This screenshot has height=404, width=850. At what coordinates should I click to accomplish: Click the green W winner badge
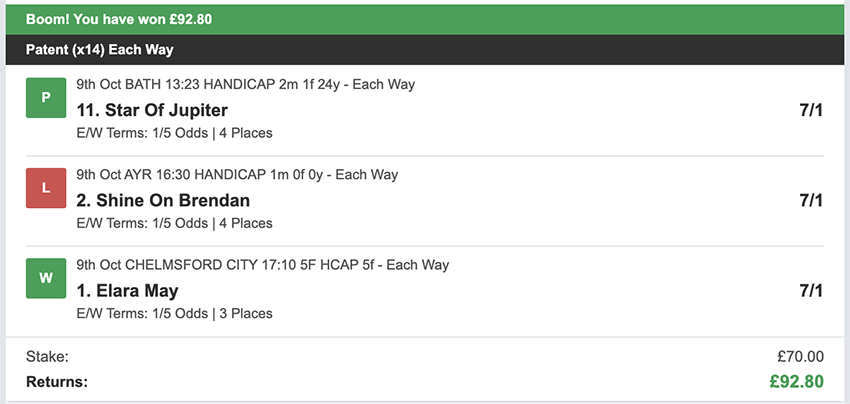[44, 278]
